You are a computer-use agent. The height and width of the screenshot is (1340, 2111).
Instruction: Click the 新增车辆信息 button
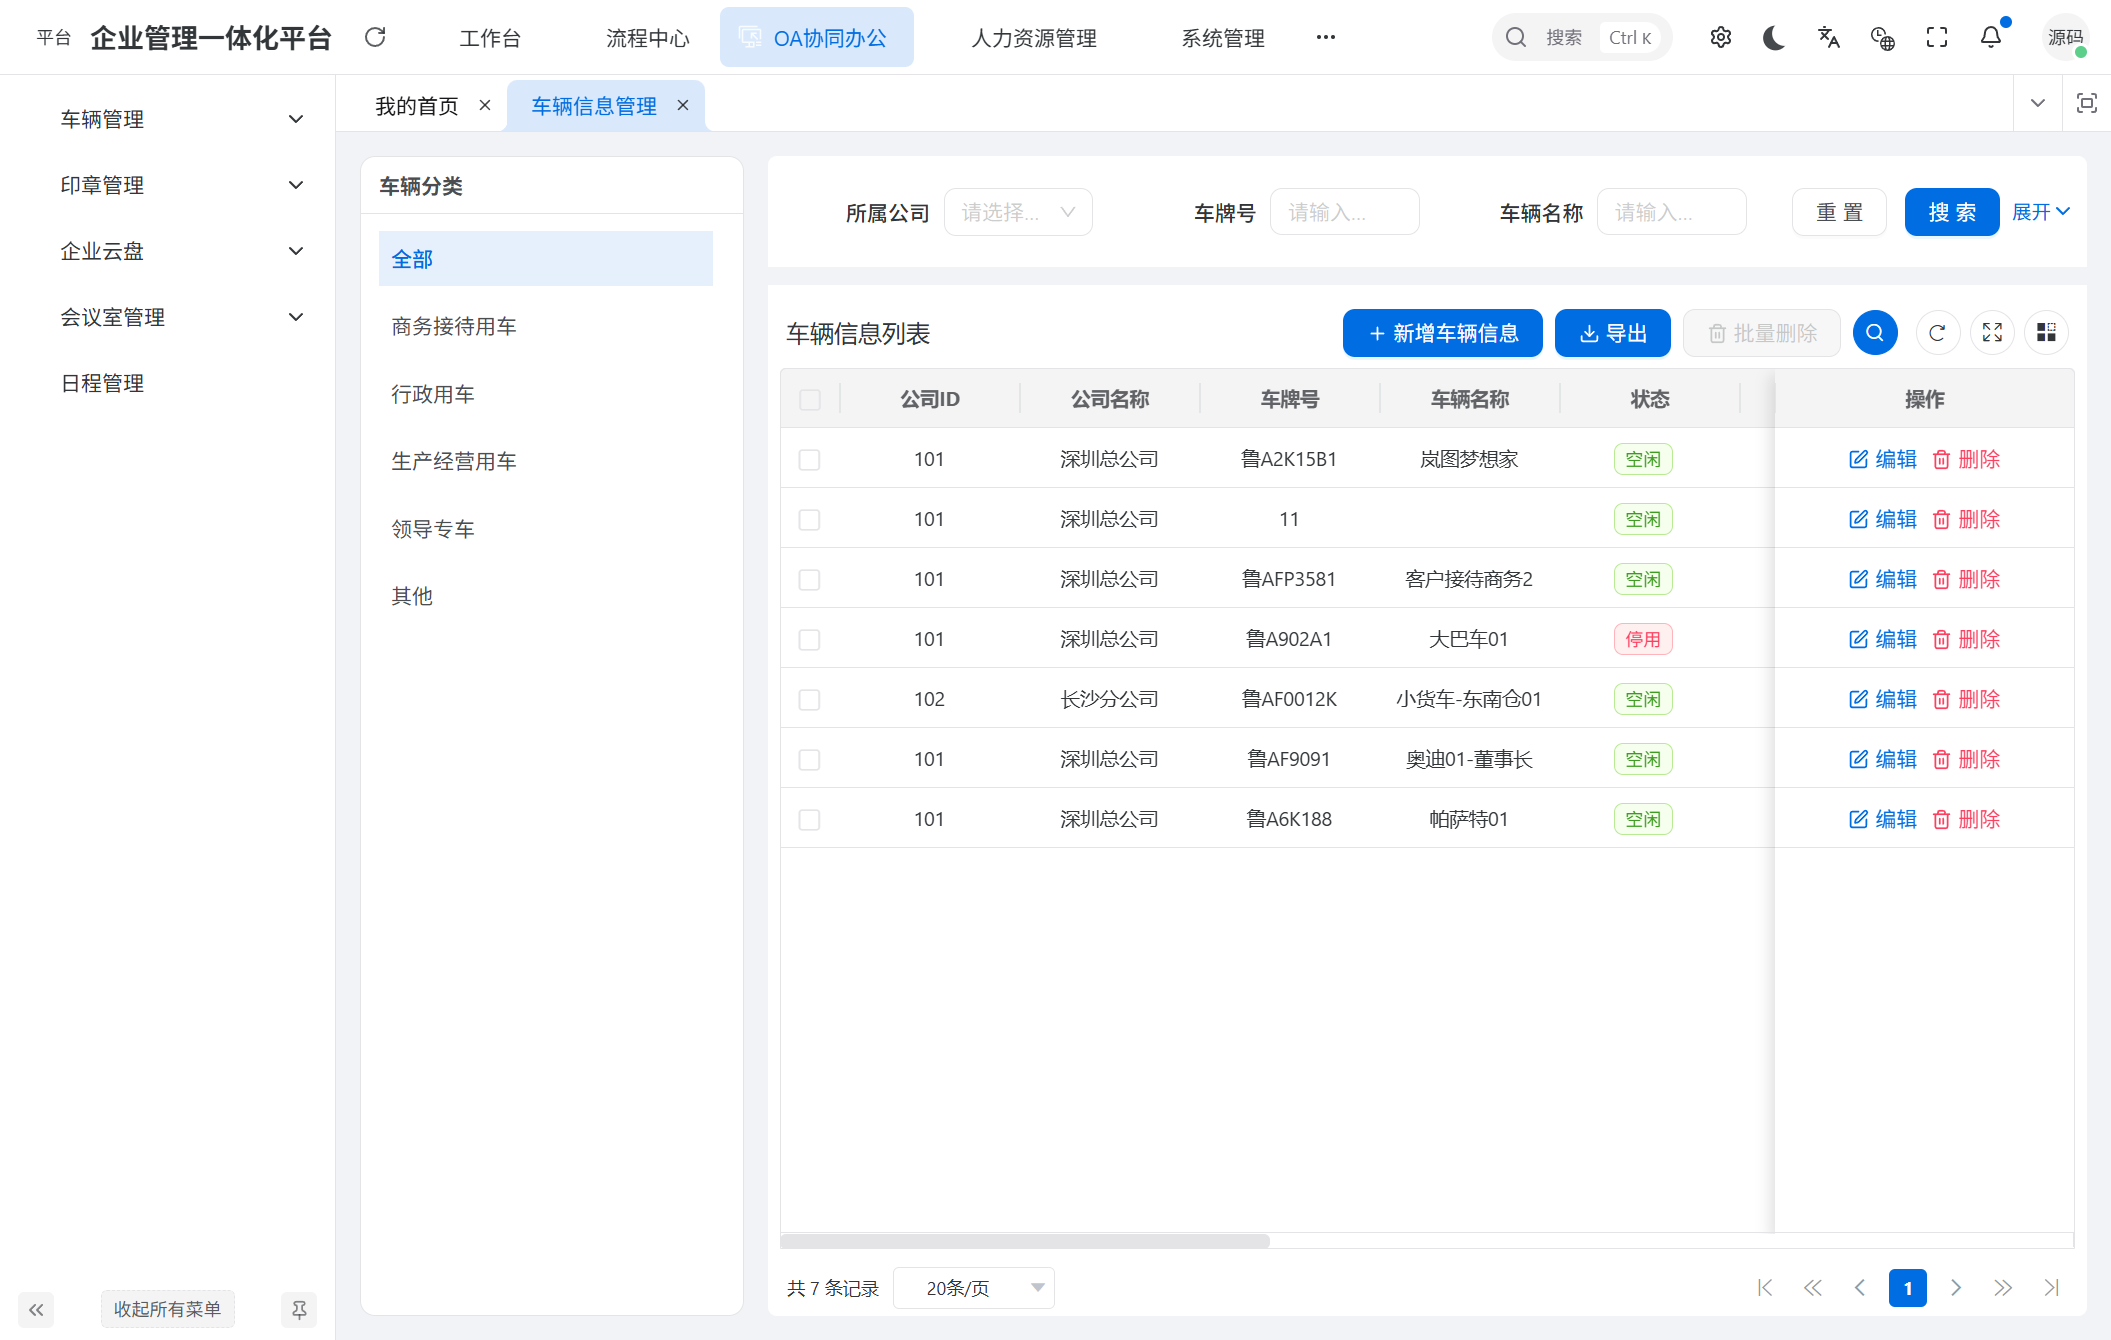point(1442,332)
